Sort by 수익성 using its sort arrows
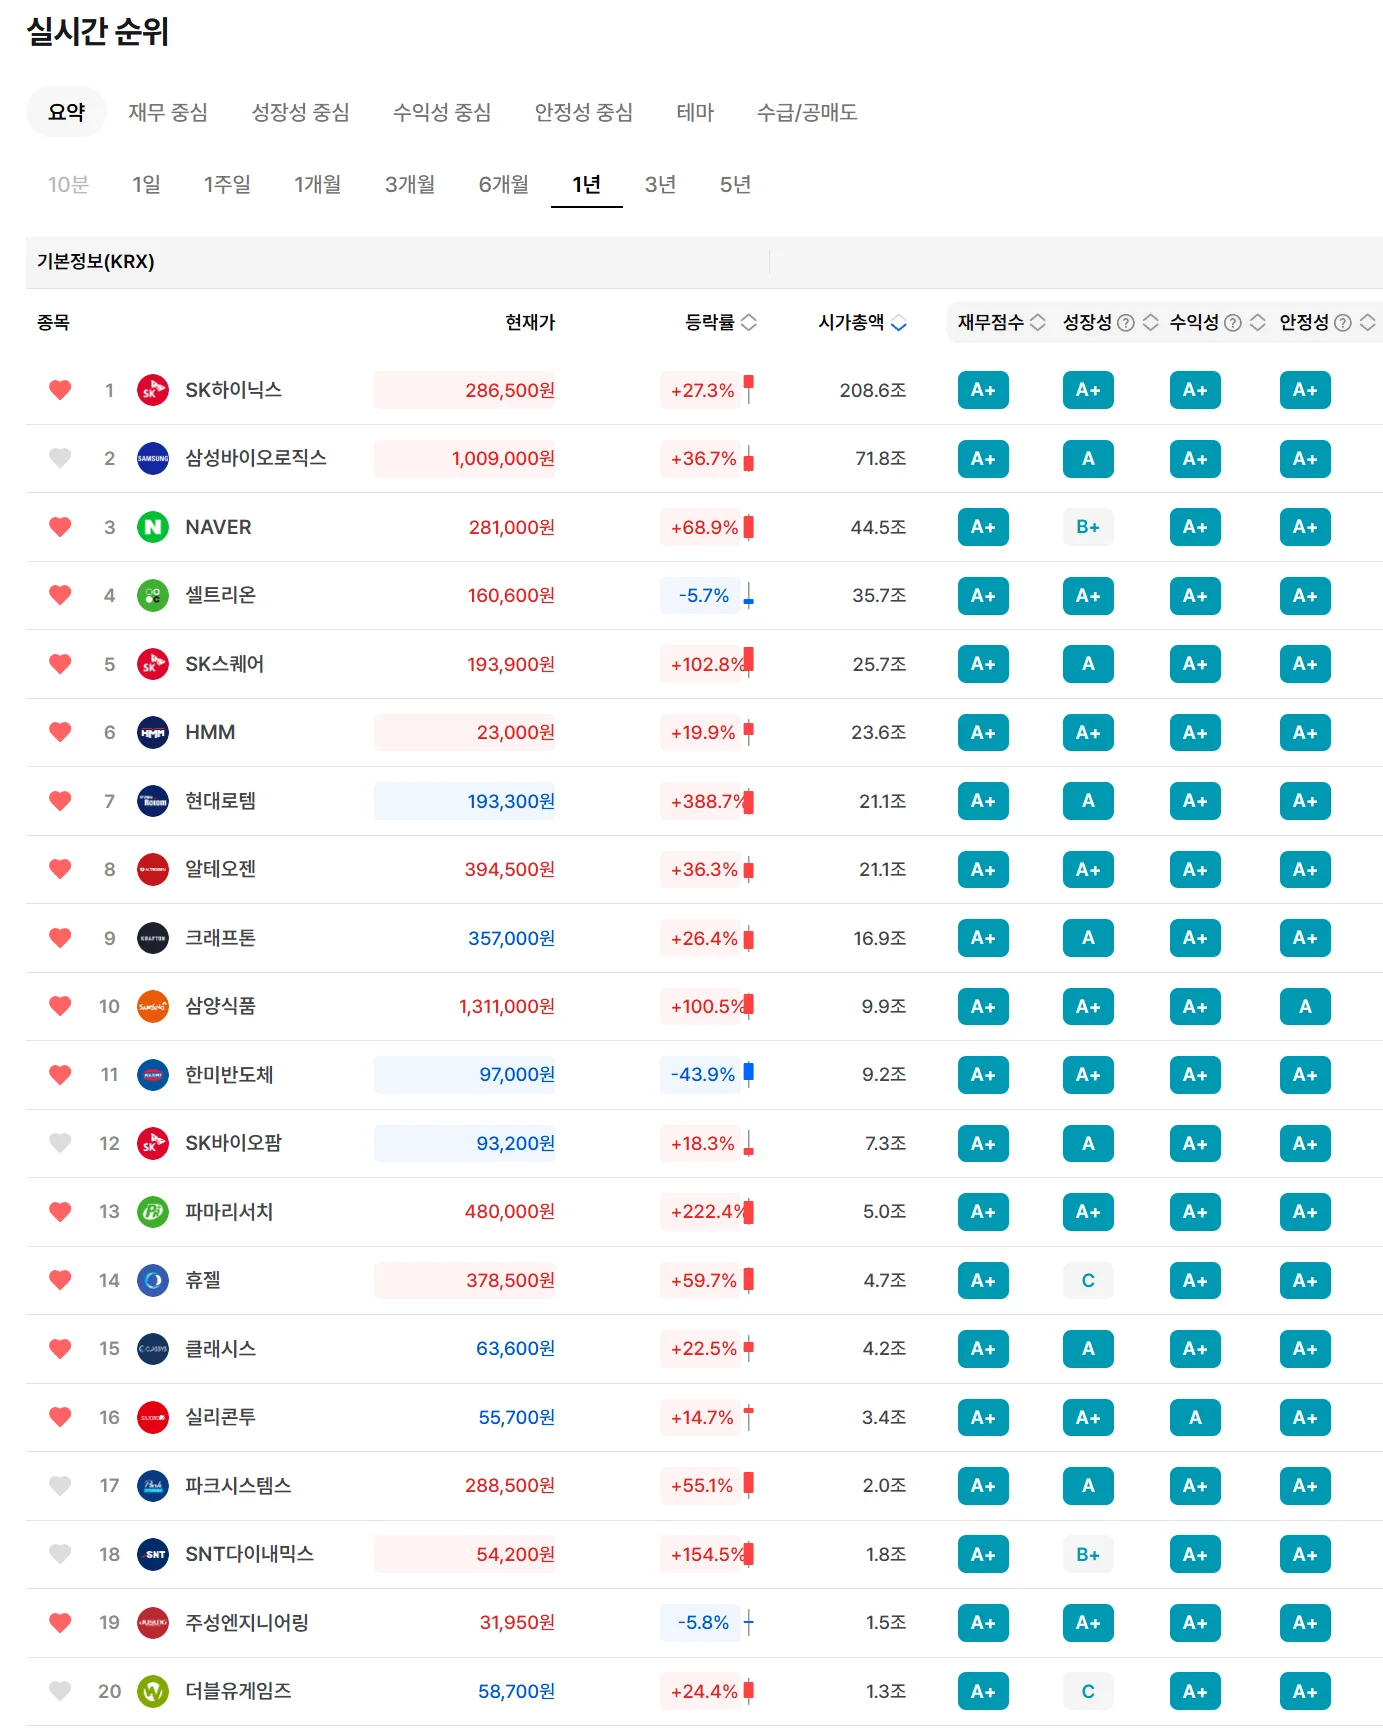1383x1728 pixels. coord(1258,322)
